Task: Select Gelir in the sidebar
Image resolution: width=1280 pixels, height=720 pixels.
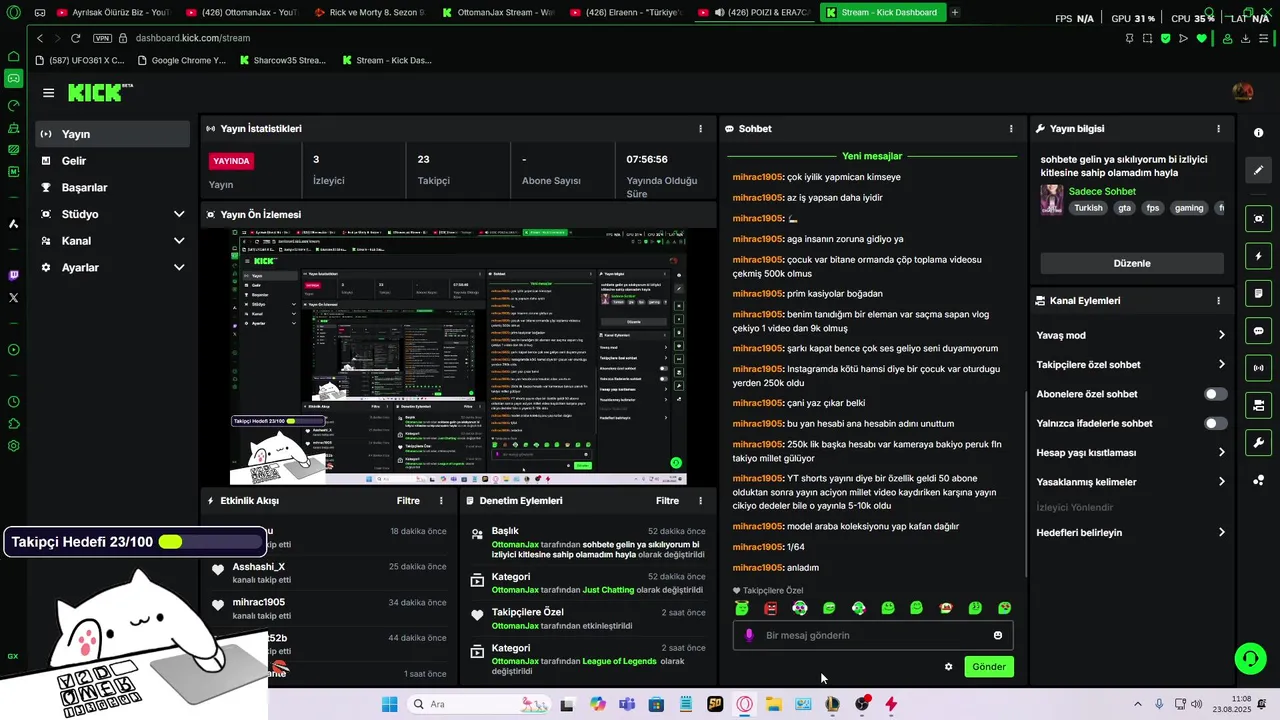Action: (x=113, y=161)
